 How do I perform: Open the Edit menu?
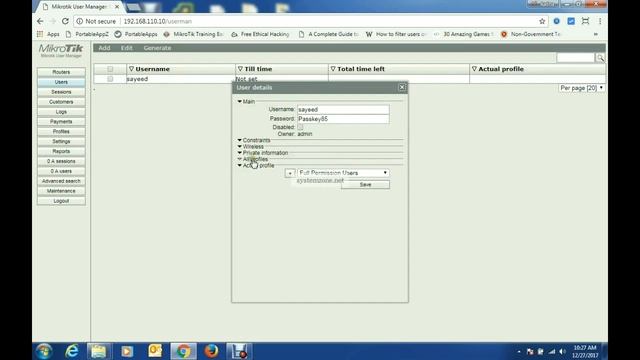point(127,48)
